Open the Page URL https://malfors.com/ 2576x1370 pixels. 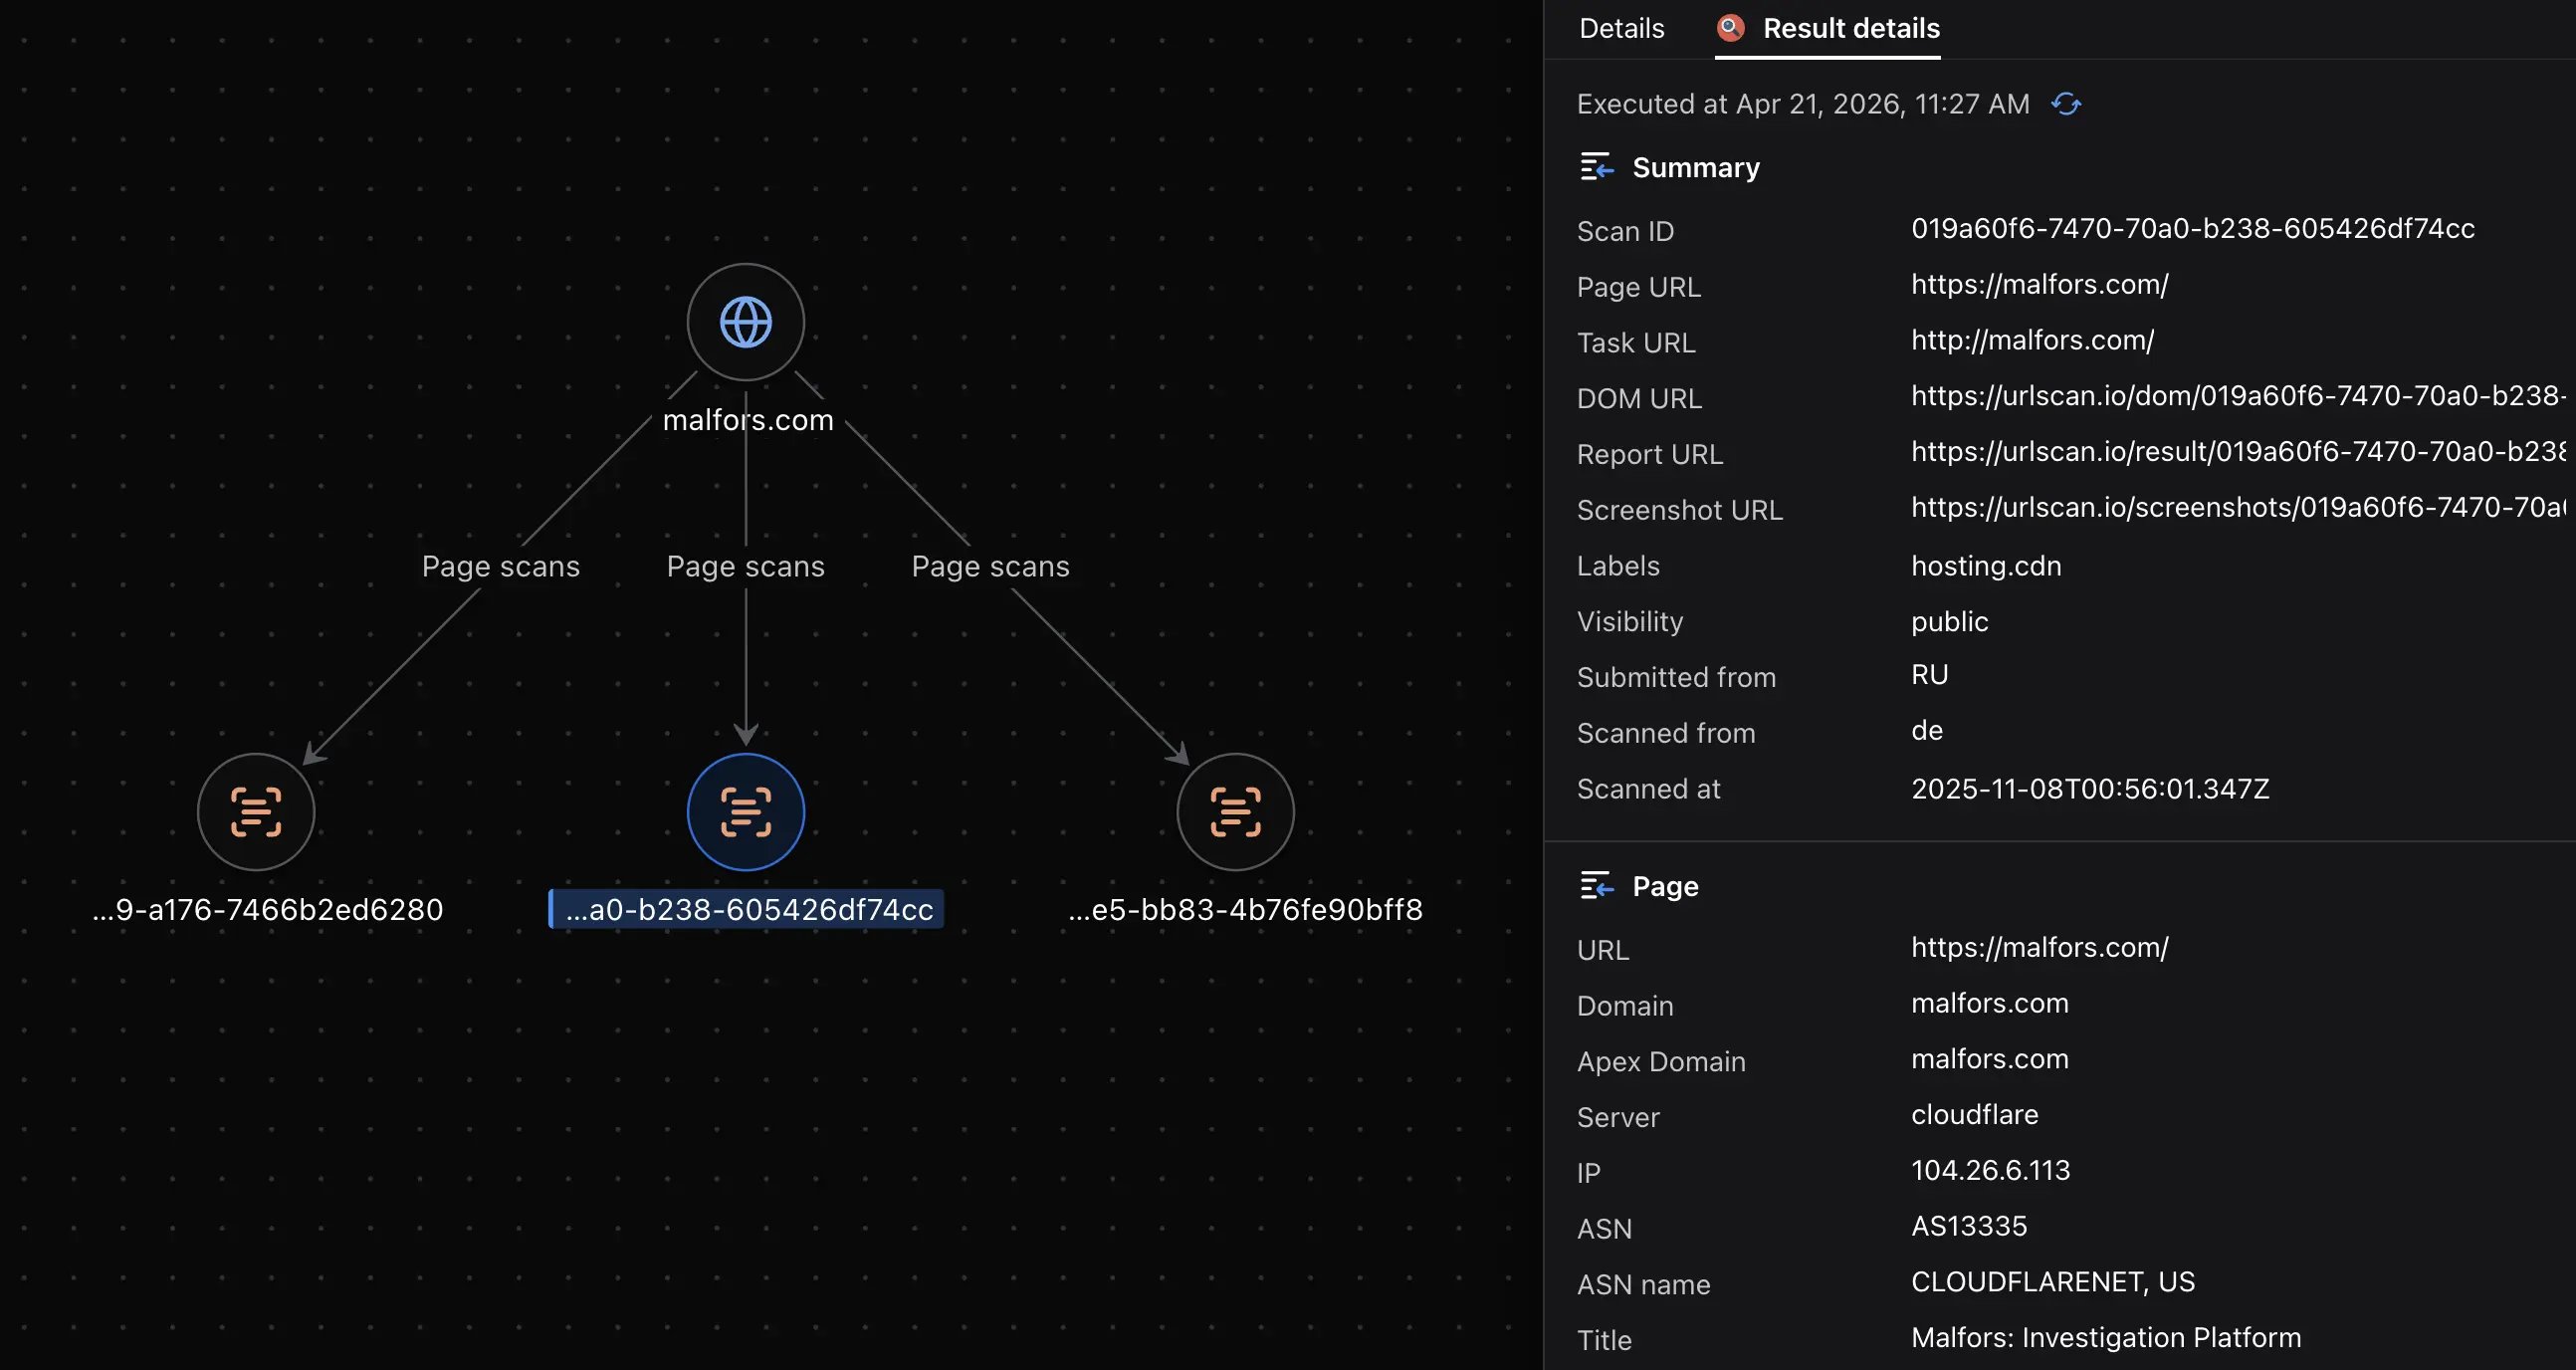(2040, 285)
